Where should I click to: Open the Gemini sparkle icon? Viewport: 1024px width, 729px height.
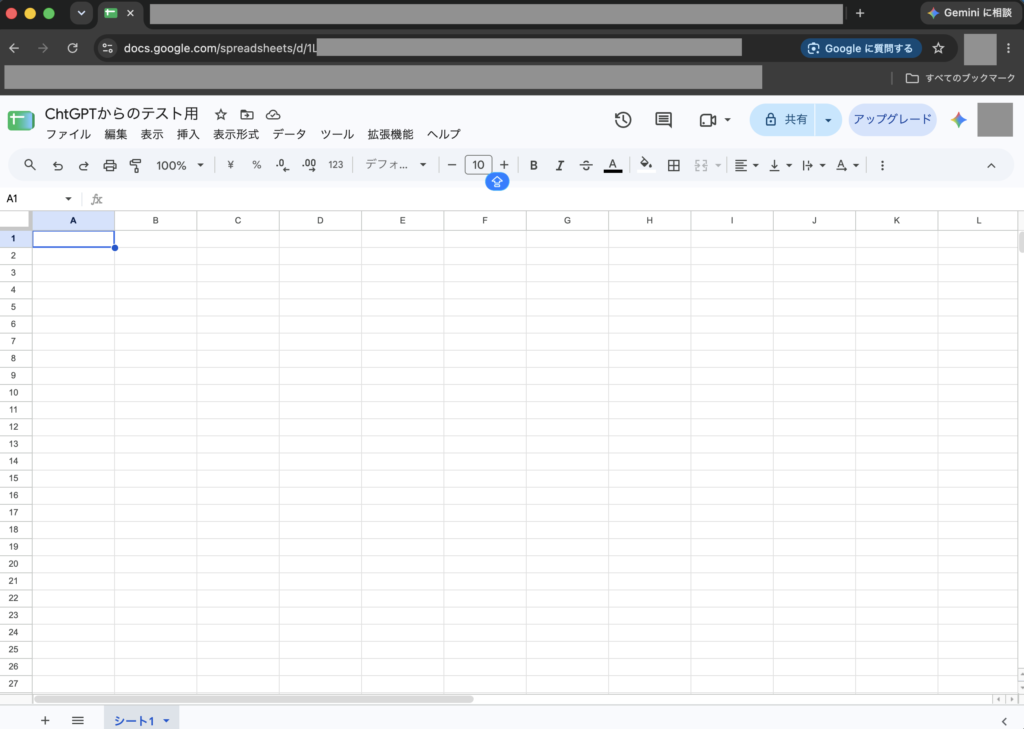pos(959,120)
